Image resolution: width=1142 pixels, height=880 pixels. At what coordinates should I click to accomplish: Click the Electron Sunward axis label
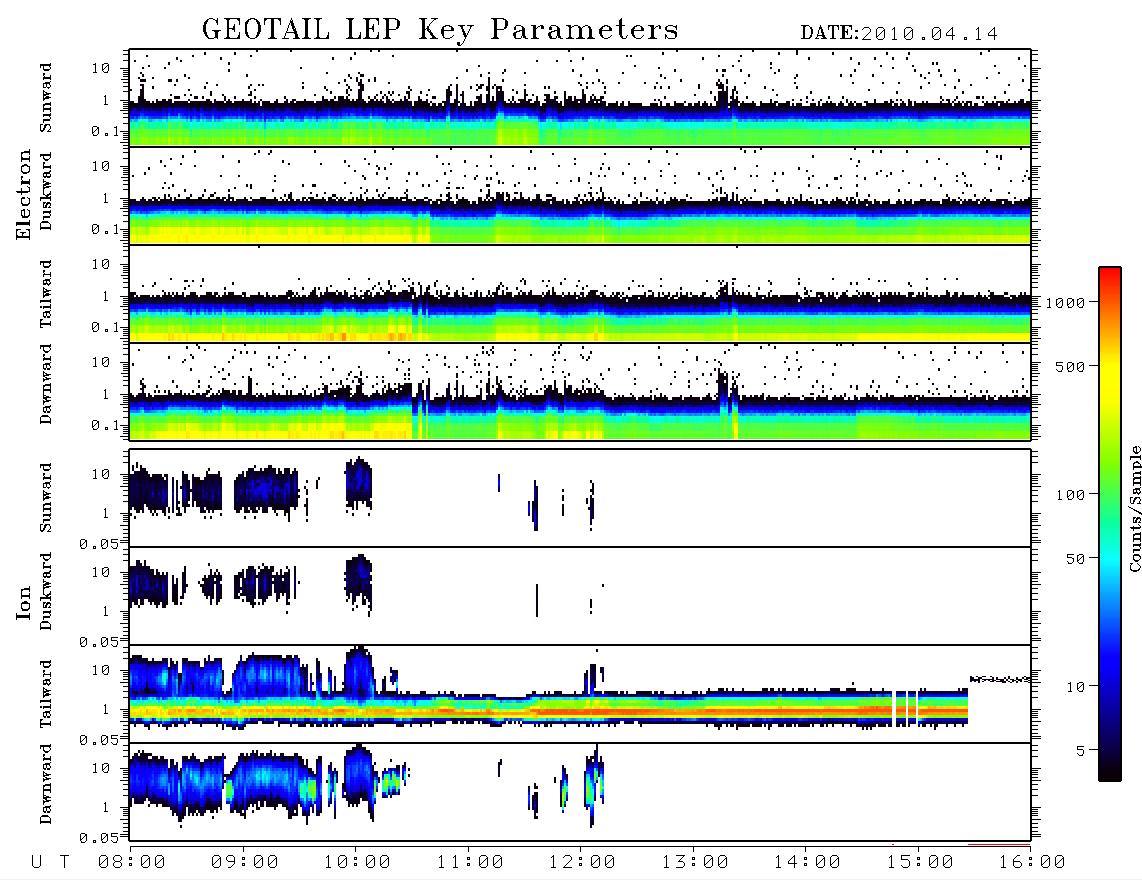tap(46, 98)
